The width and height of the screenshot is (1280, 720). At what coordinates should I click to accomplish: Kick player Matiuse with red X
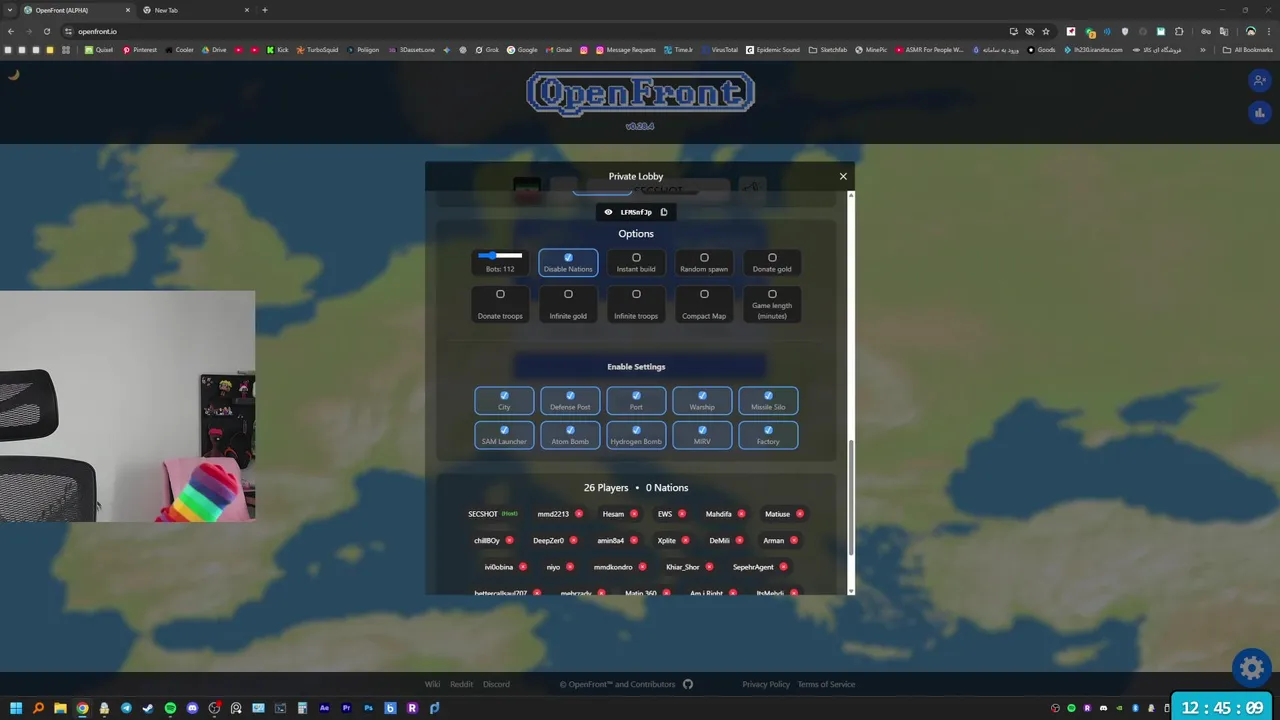pos(800,514)
